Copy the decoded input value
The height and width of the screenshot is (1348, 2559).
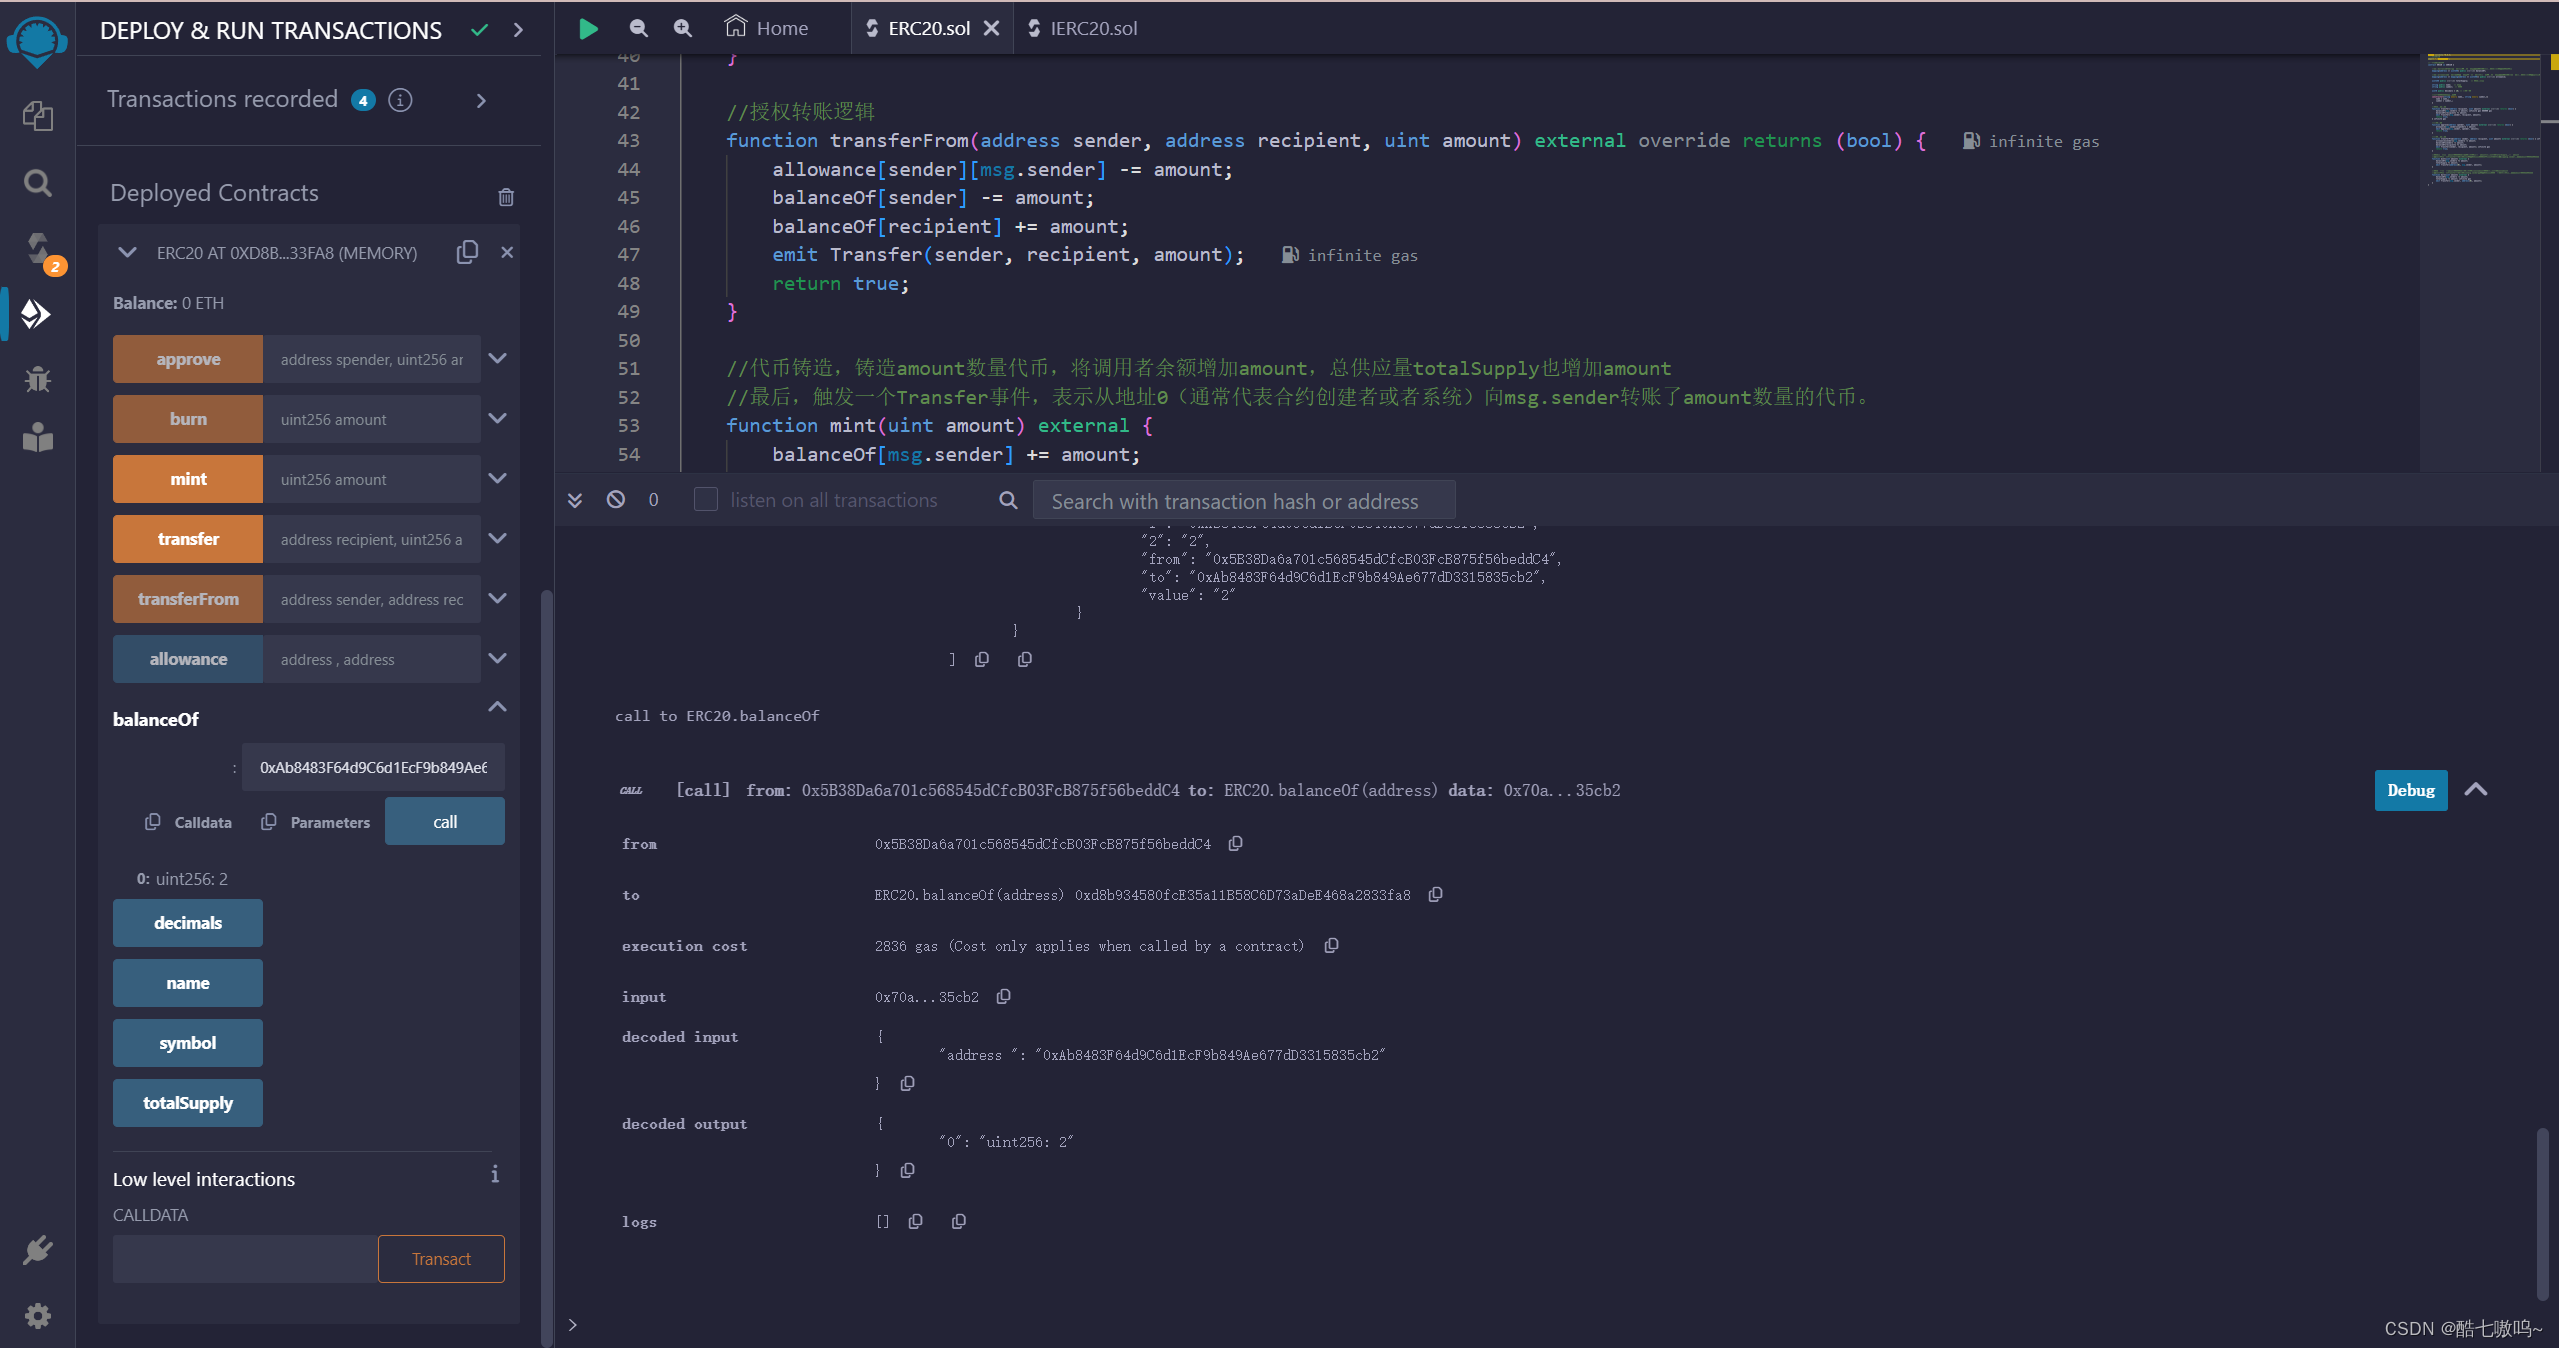[907, 1084]
